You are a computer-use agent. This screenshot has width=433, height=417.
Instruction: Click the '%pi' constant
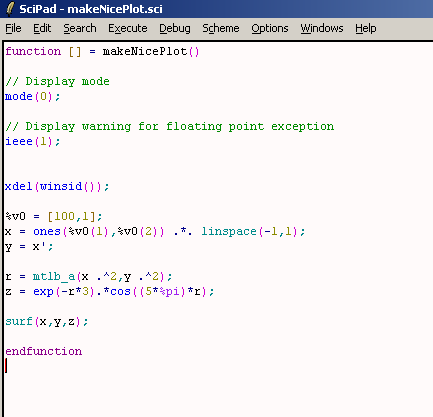(x=169, y=292)
